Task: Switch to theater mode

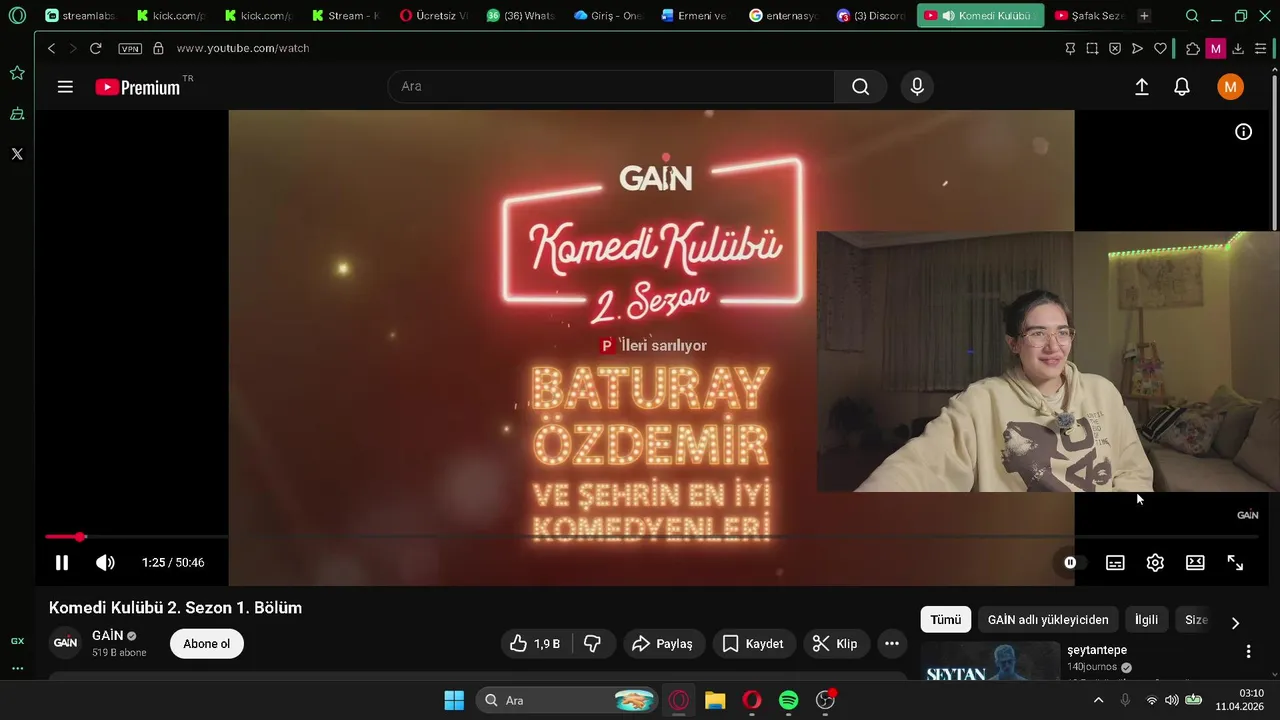Action: click(x=1195, y=563)
